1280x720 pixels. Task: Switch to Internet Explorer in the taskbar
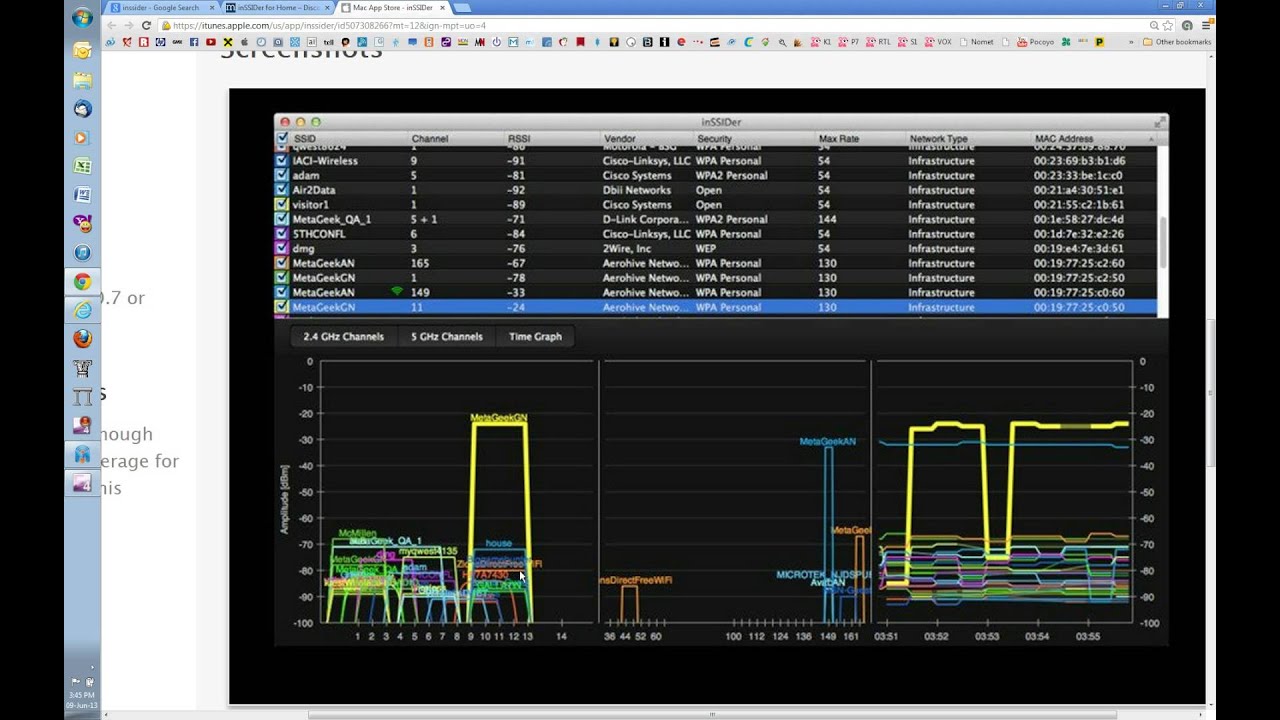82,310
